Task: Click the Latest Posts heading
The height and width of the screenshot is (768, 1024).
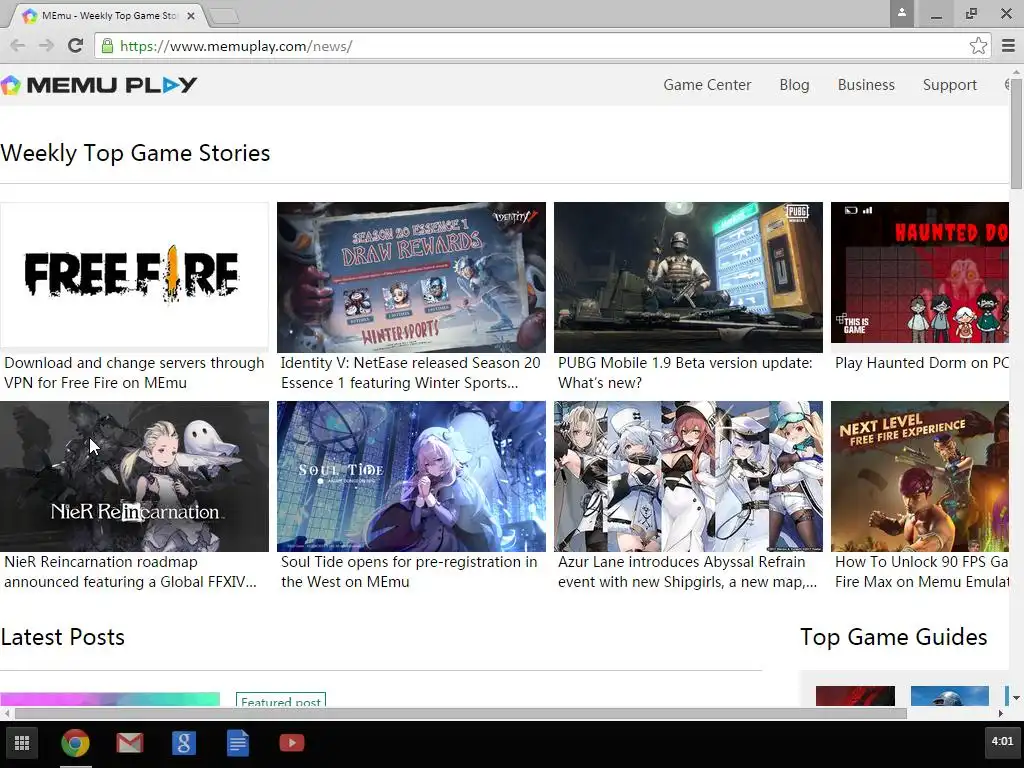Action: pos(63,637)
